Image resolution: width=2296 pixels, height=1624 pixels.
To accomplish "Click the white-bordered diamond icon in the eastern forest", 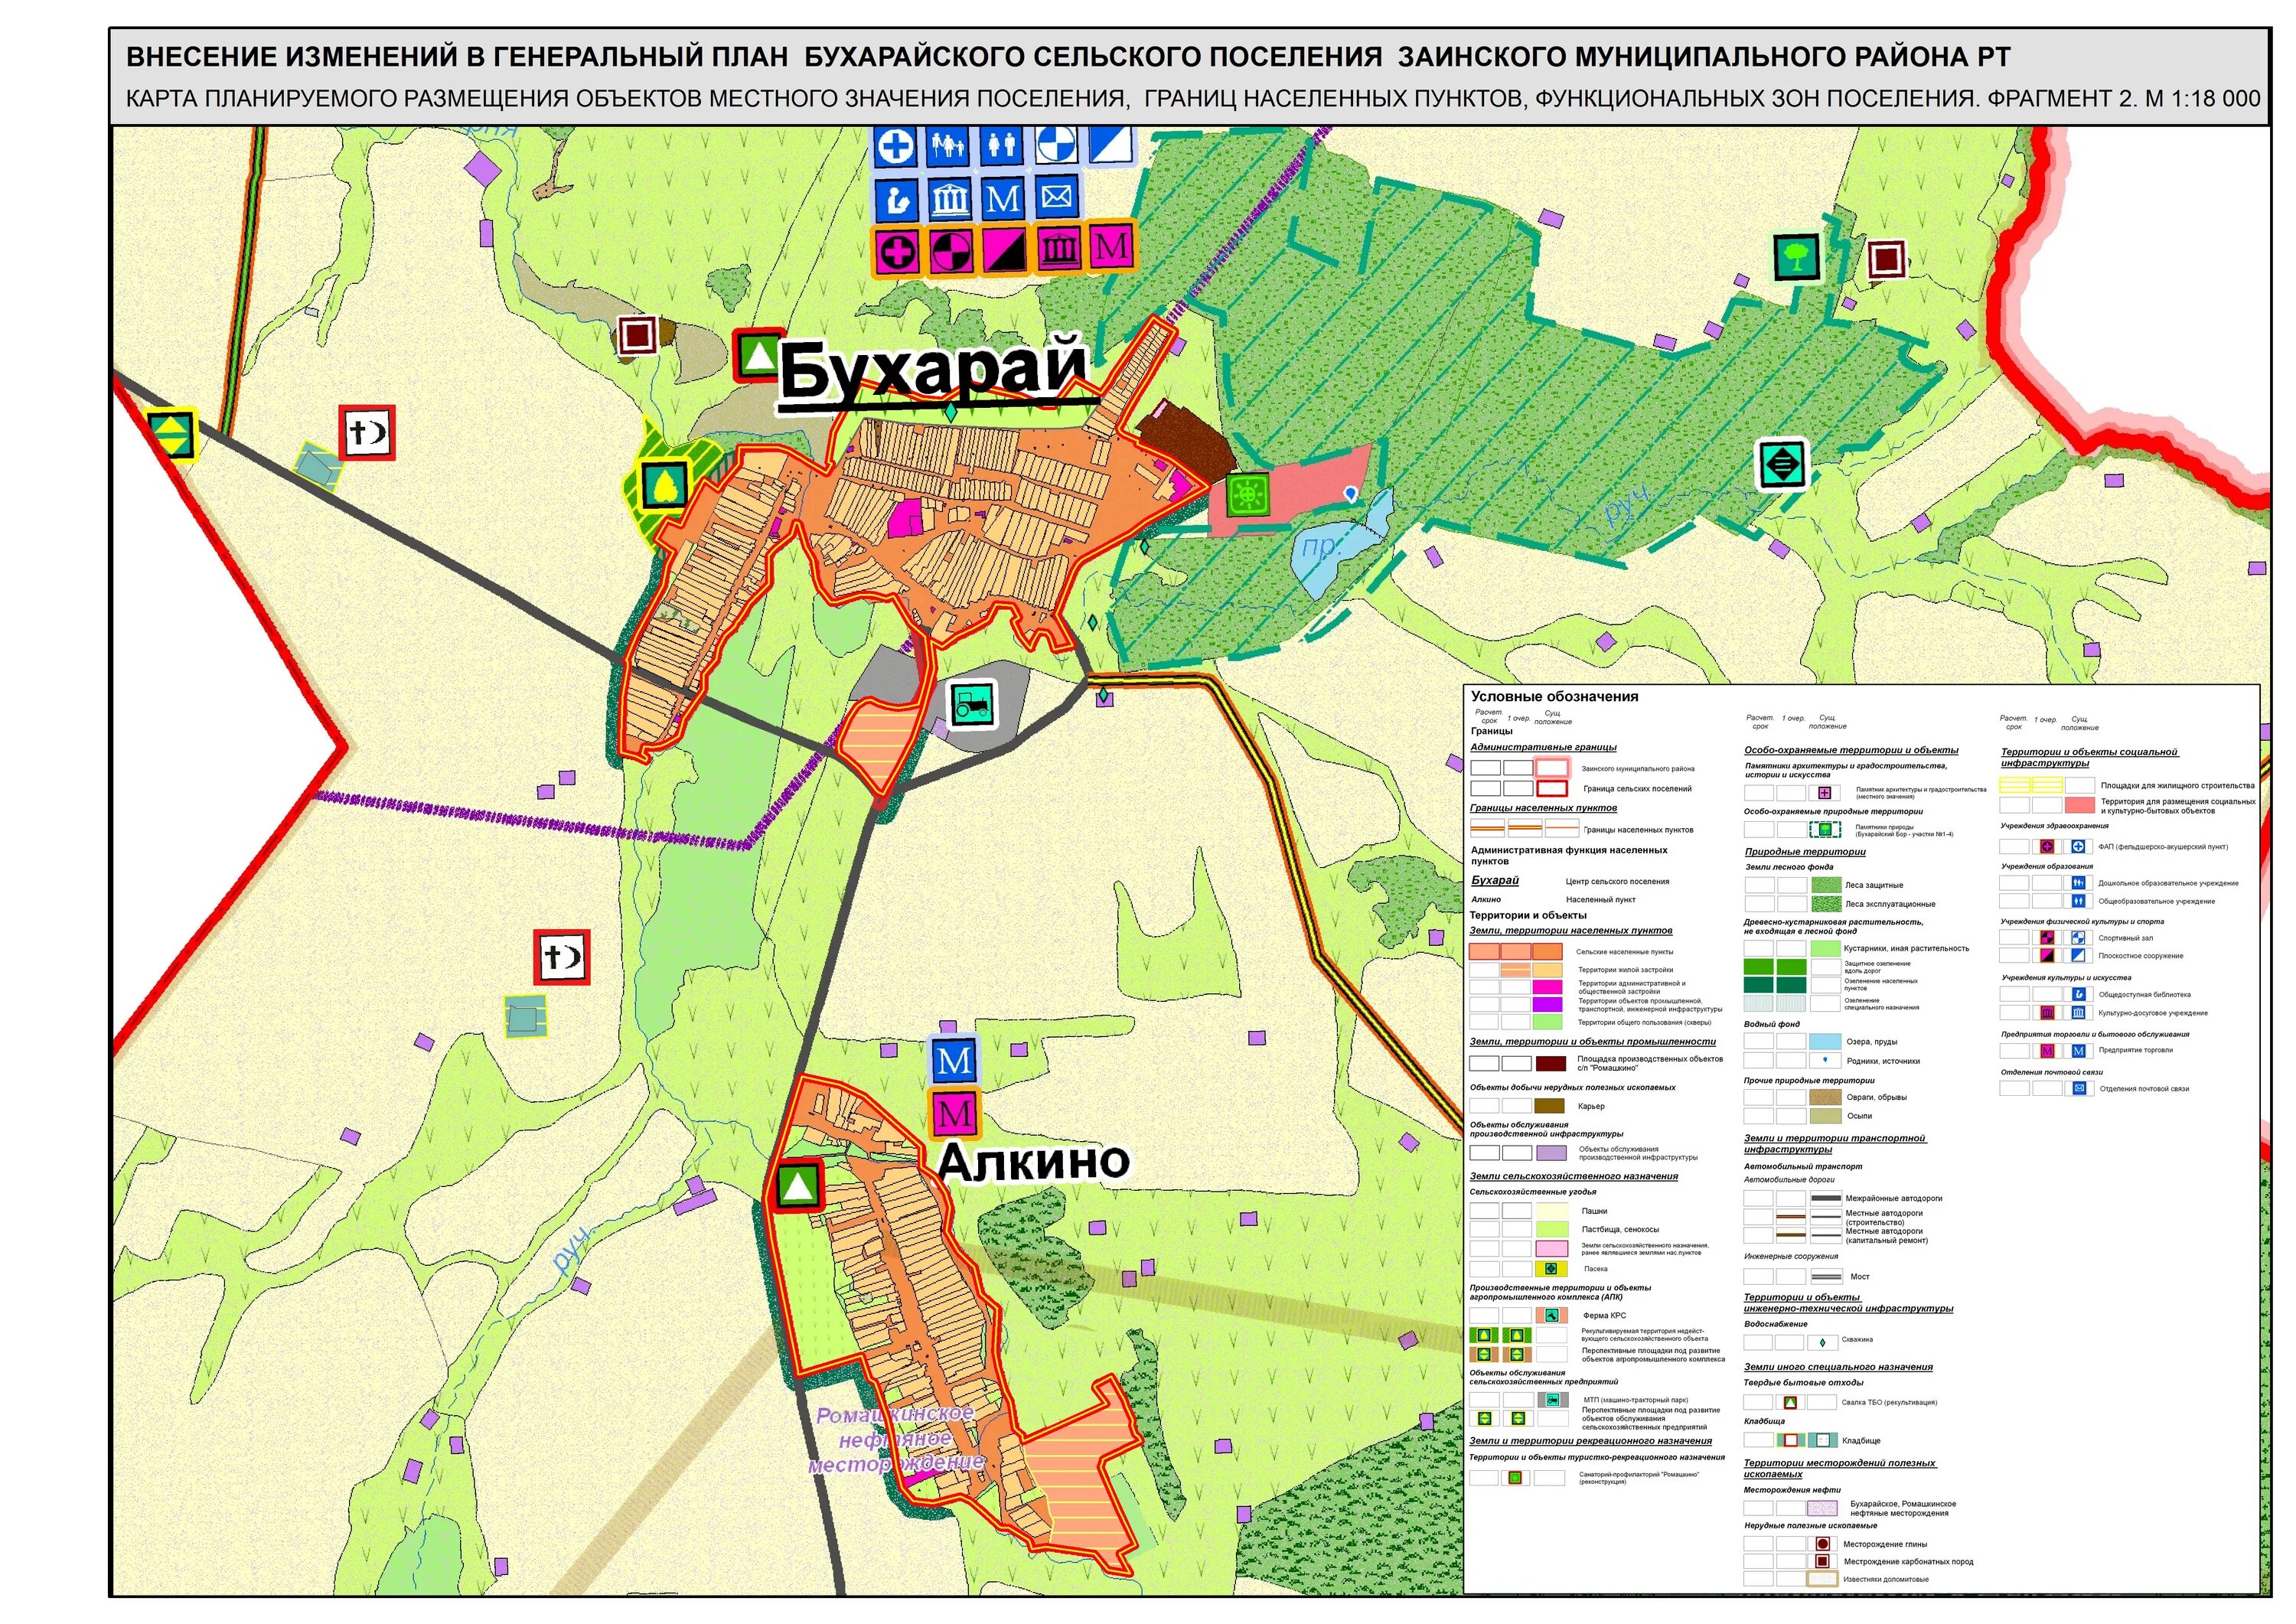I will (1783, 464).
